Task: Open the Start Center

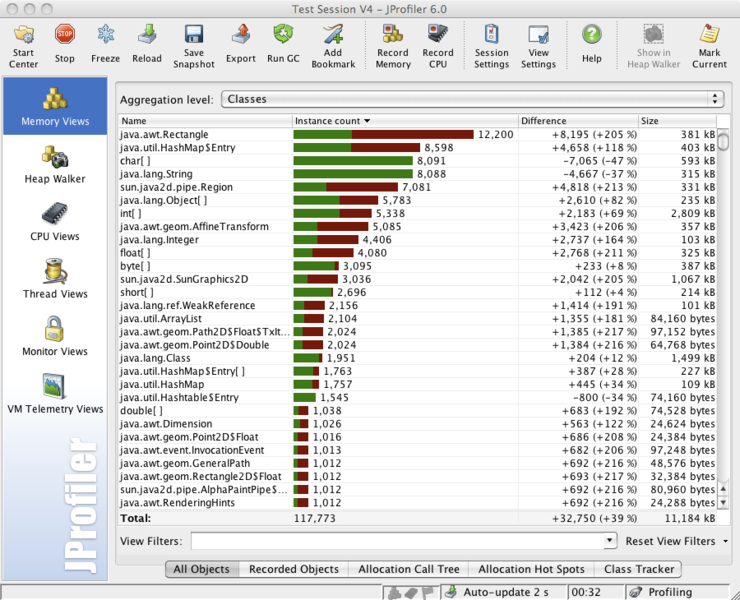Action: pos(23,46)
